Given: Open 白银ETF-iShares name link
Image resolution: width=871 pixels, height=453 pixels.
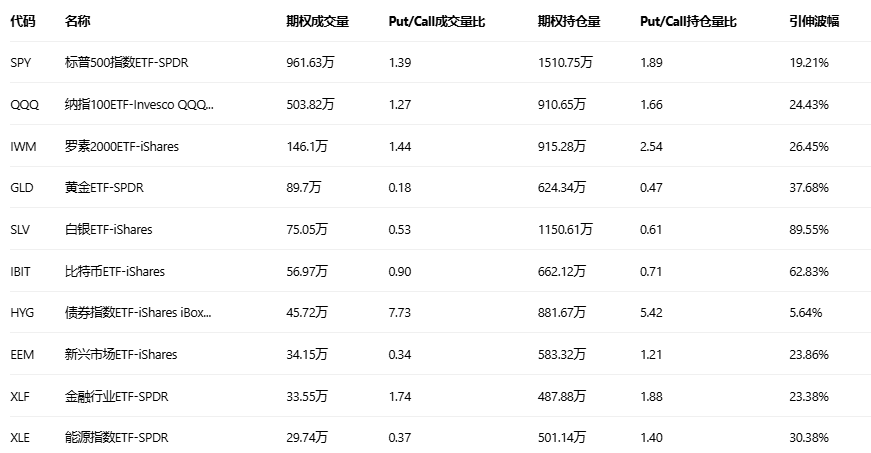Looking at the screenshot, I should coord(108,229).
